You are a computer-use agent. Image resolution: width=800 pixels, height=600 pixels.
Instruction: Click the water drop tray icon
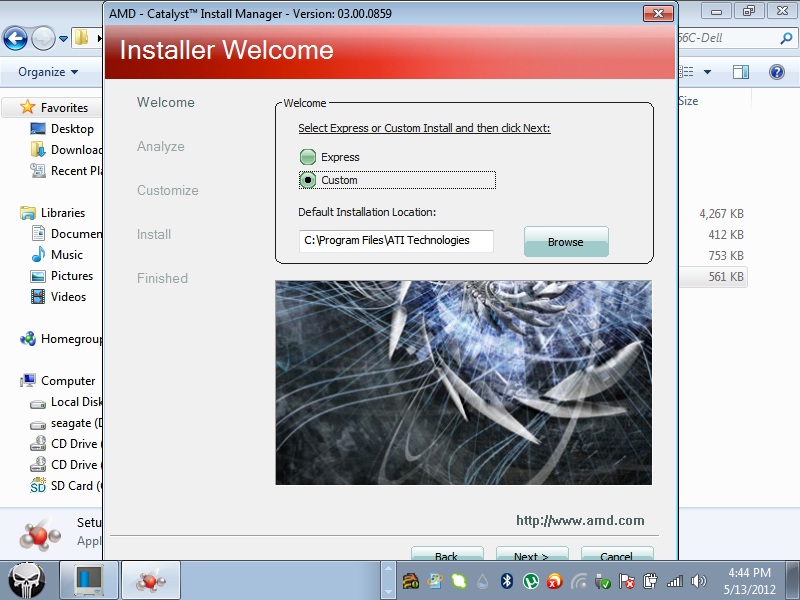coord(483,581)
